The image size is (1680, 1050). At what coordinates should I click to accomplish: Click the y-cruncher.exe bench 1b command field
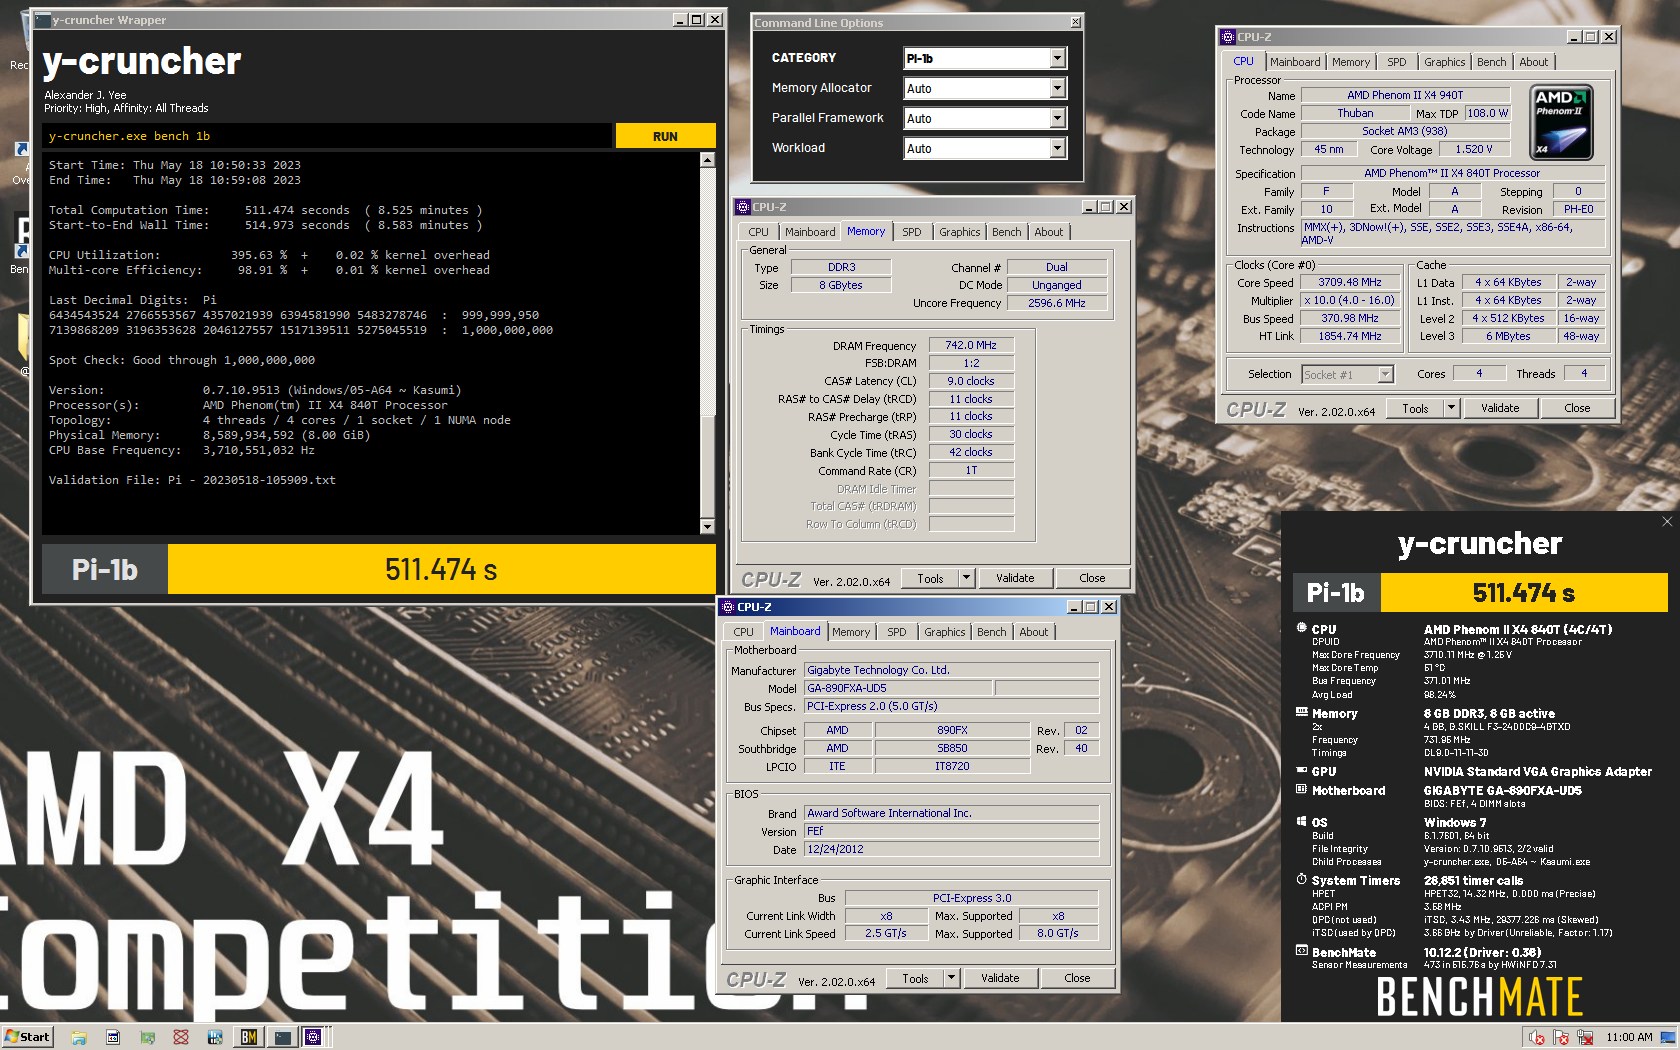pyautogui.click(x=326, y=136)
